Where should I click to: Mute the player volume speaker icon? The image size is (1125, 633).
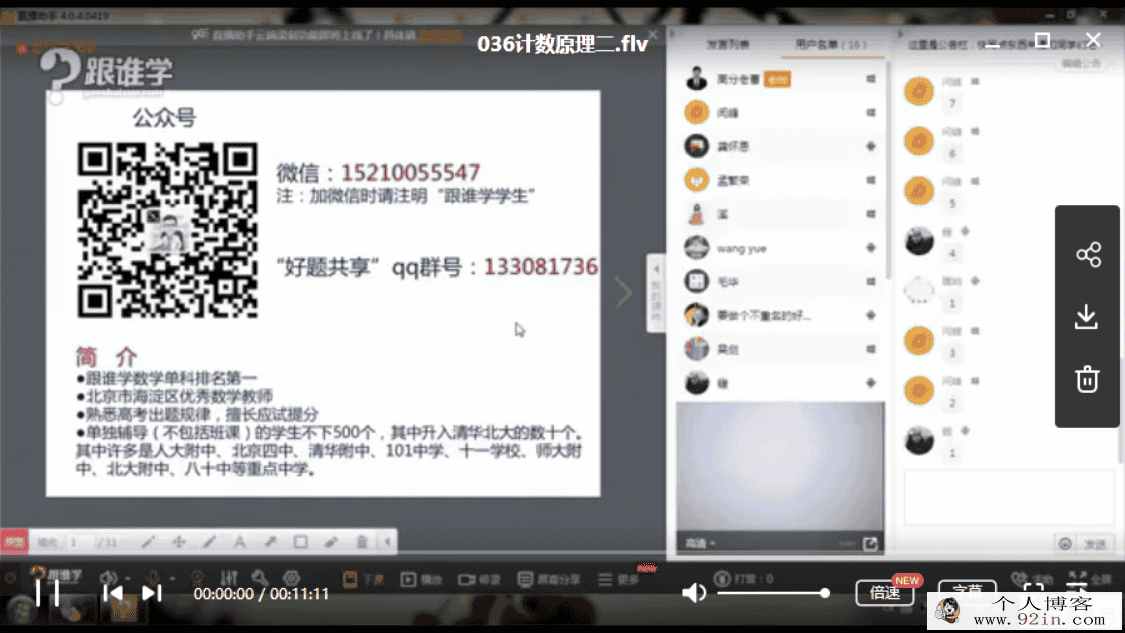tap(694, 593)
